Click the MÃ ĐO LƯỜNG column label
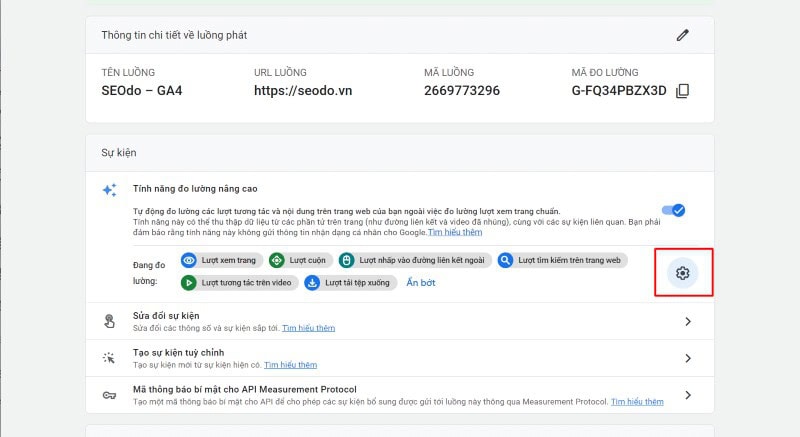This screenshot has height=437, width=800. coord(605,72)
